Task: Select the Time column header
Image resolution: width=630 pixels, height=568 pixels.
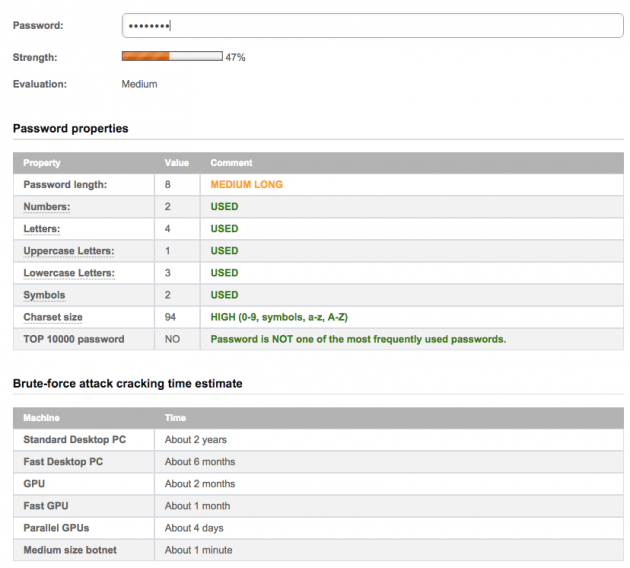Action: [175, 418]
